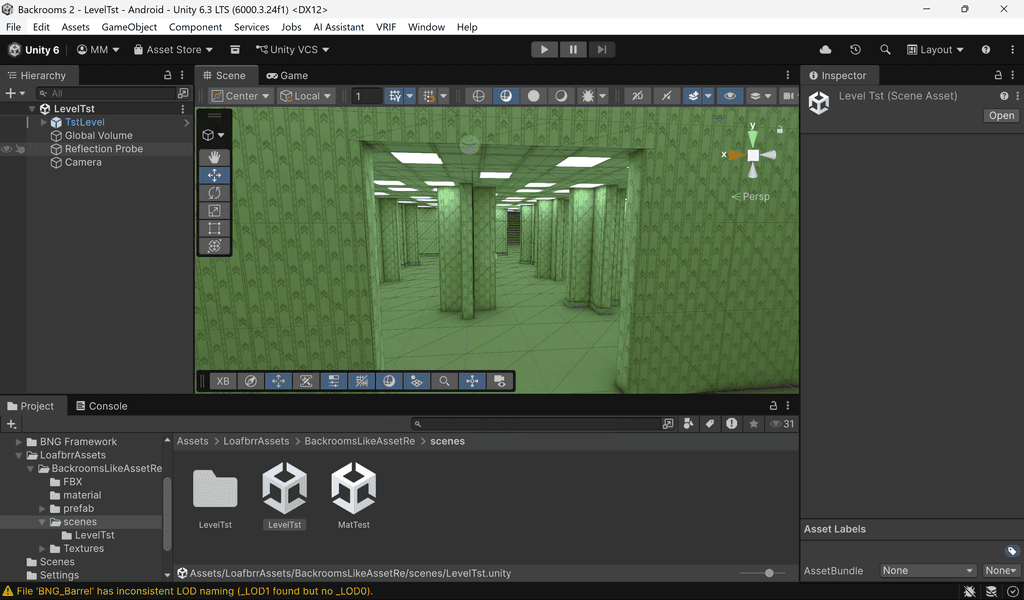Lock the Inspector panel
Screen dimensions: 1024x600
[998, 75]
